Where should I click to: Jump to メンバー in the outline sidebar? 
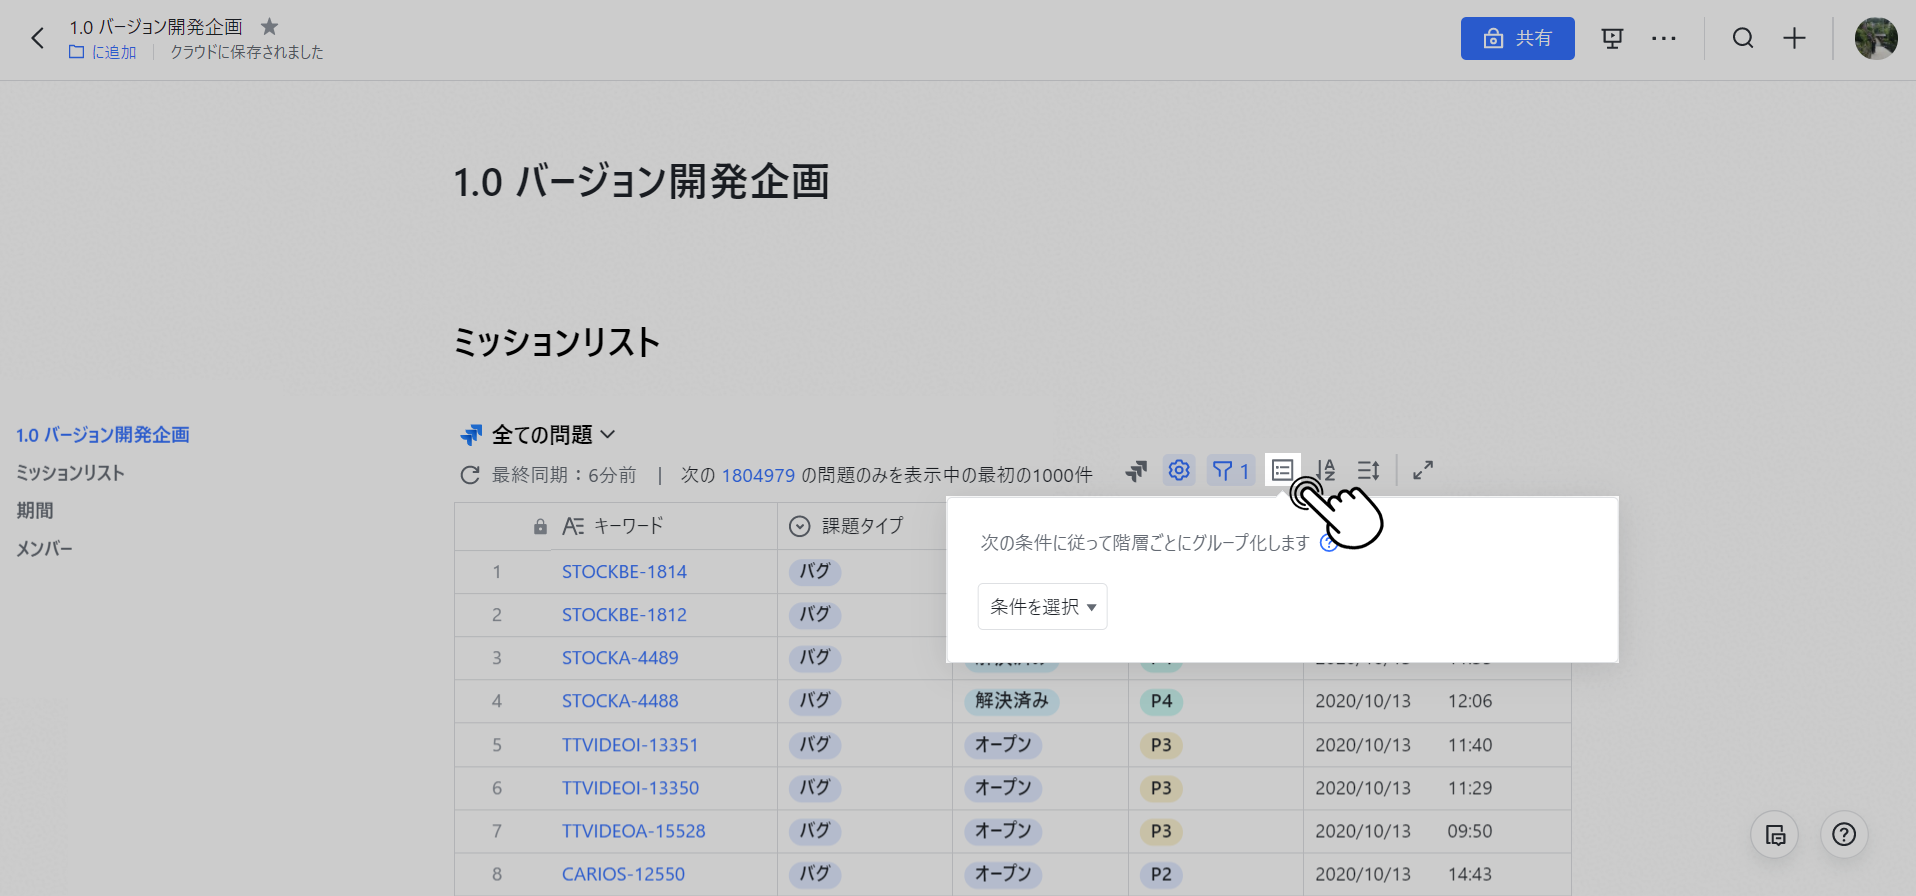[45, 549]
